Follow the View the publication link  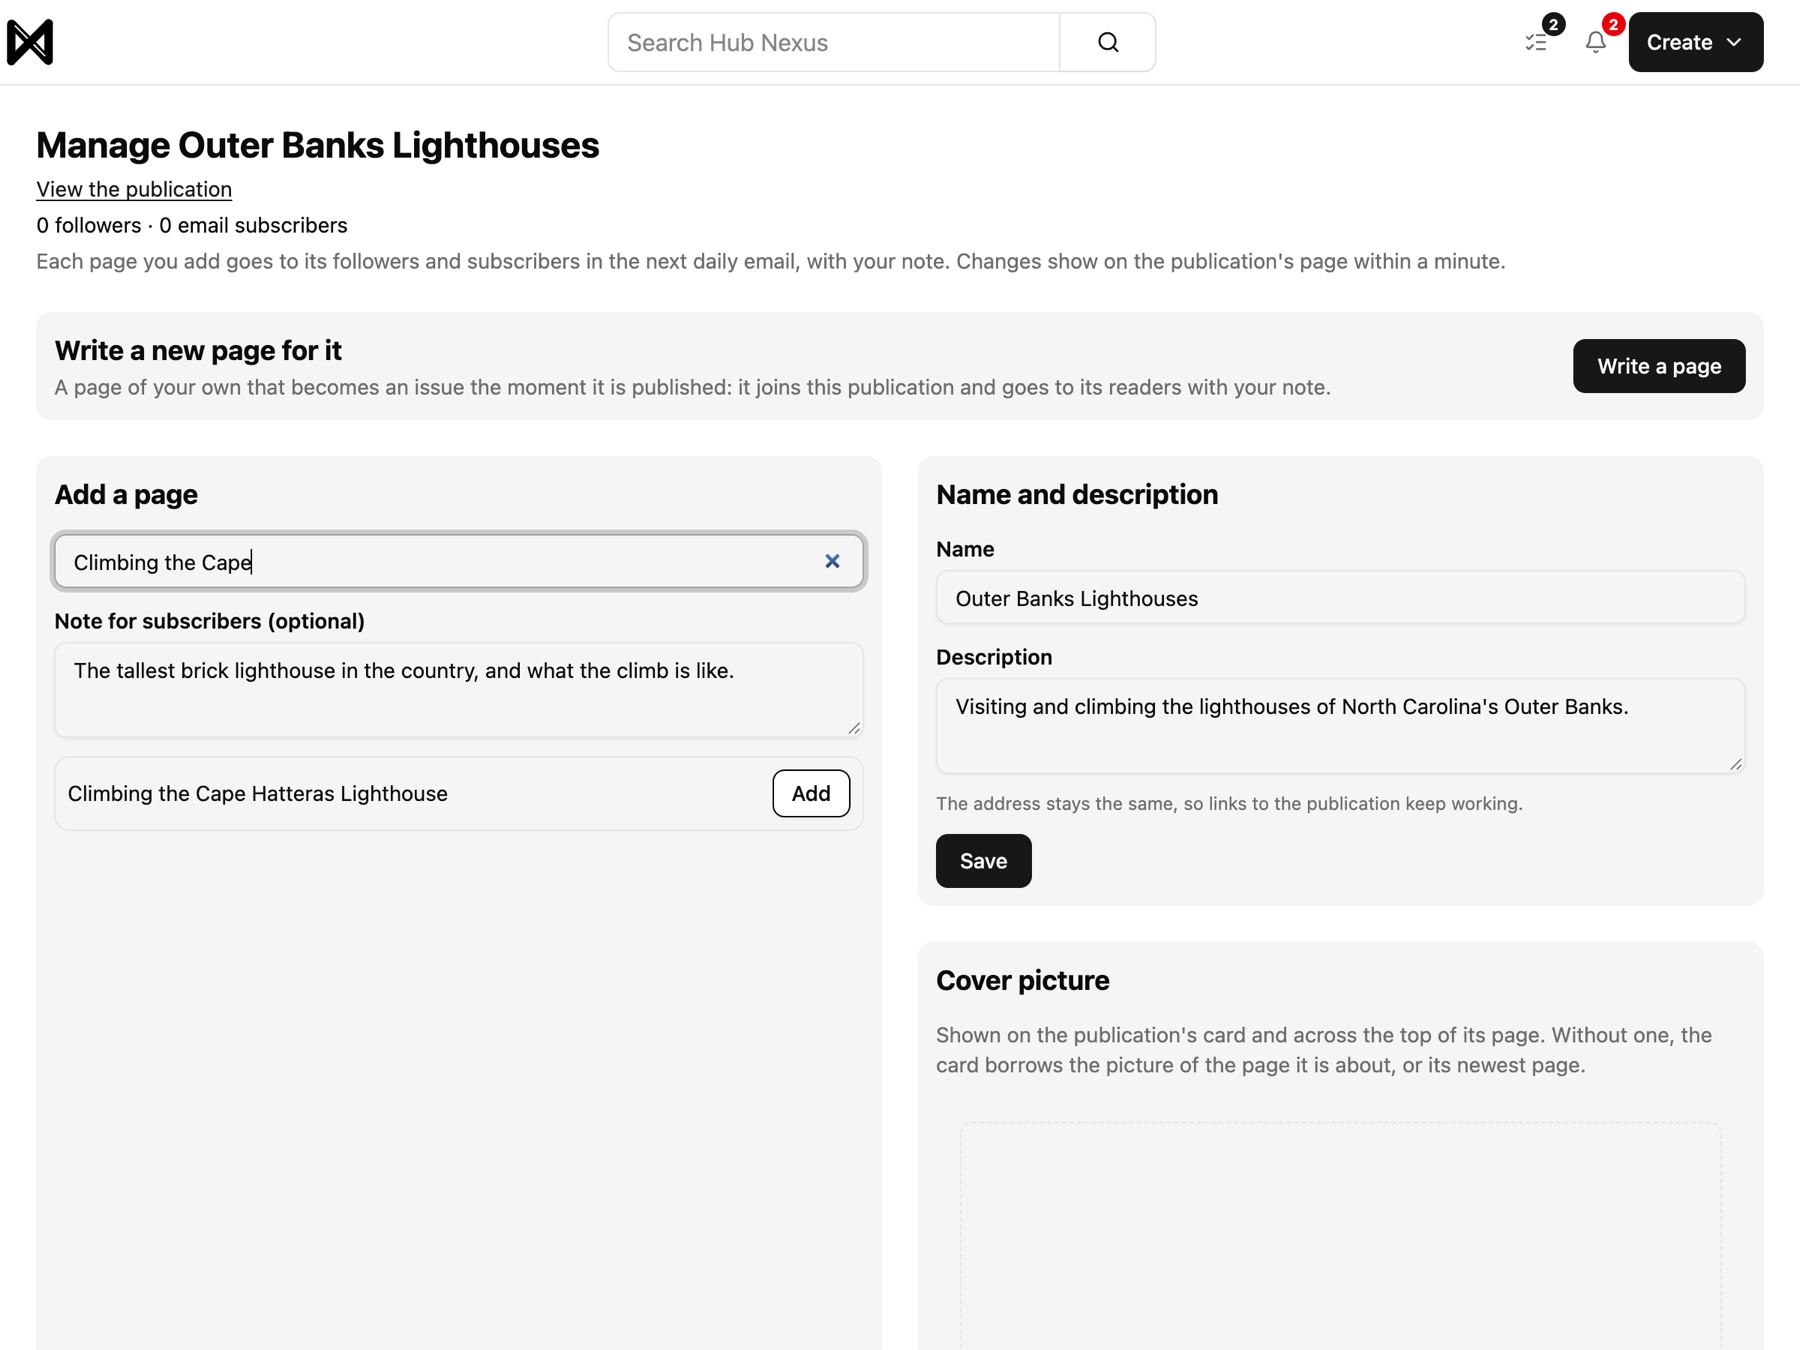point(134,189)
